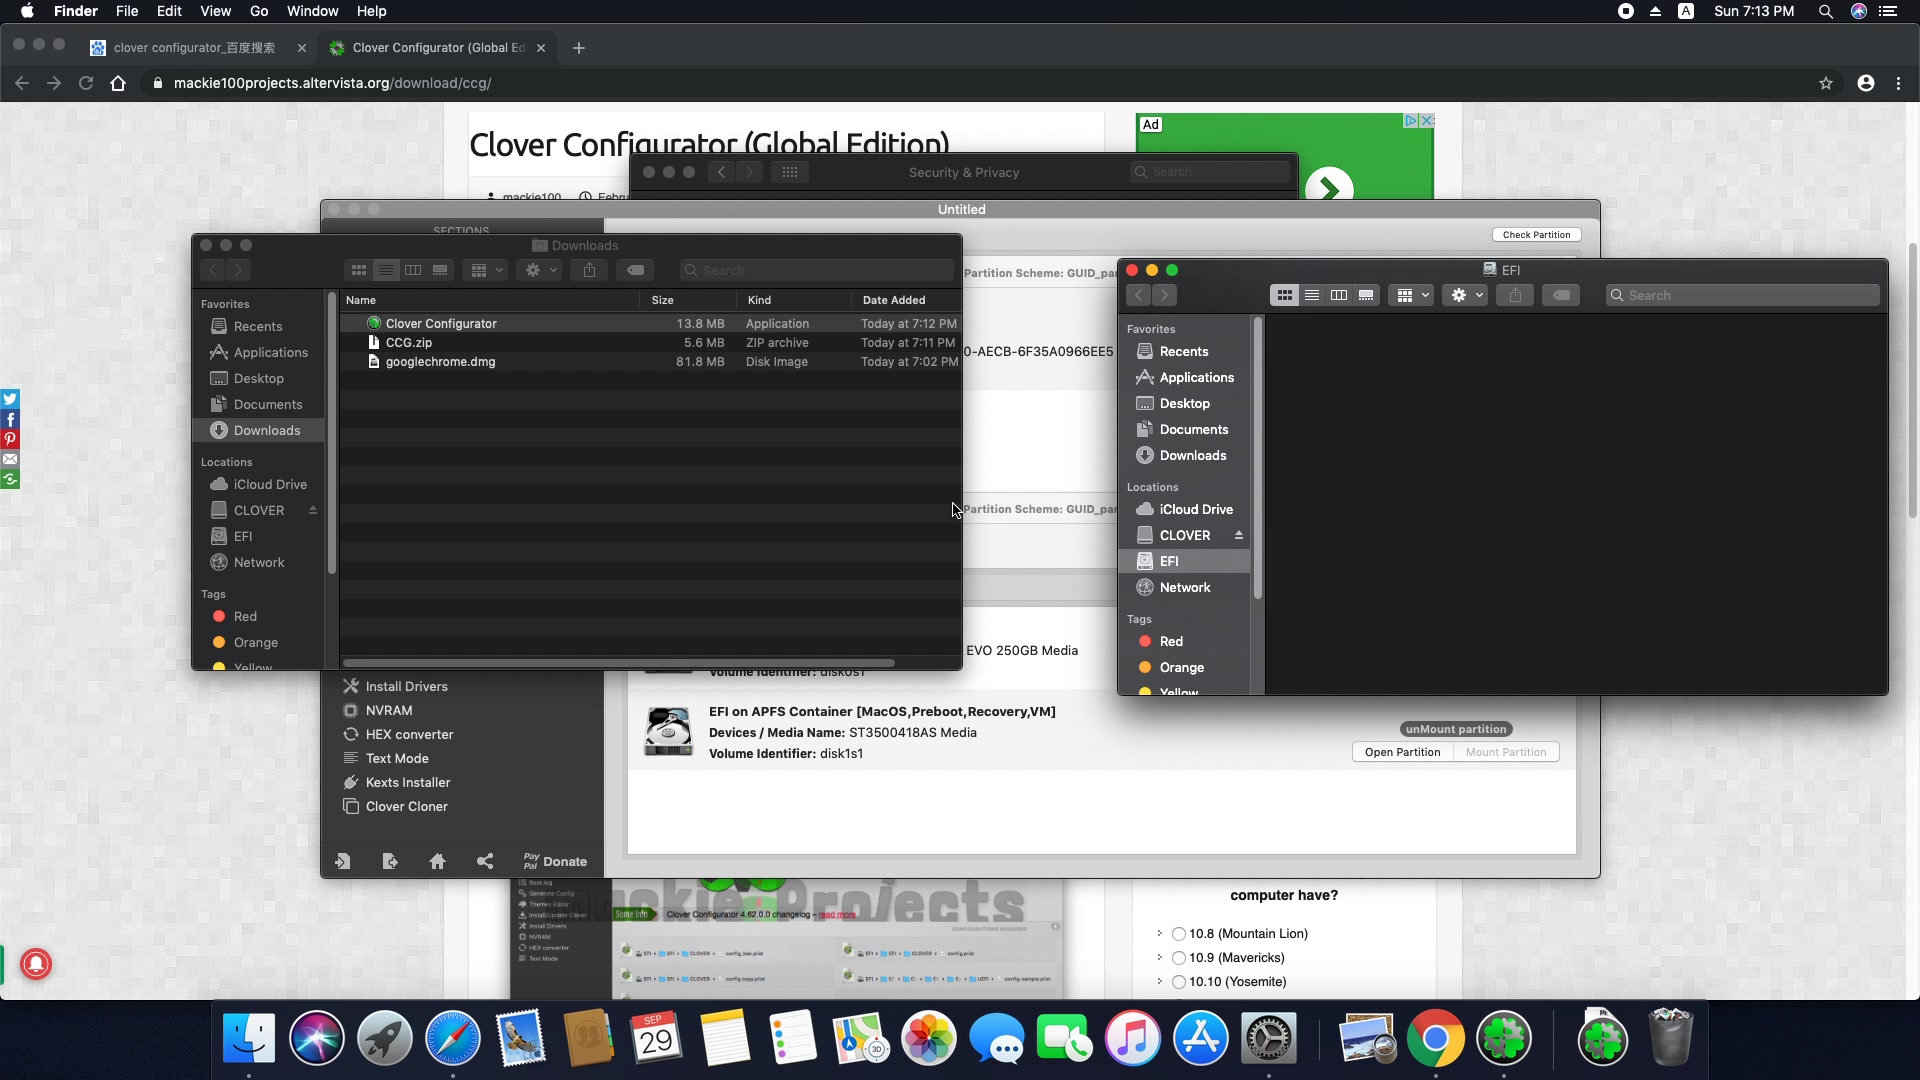Click the Check Partition button
Image resolution: width=1920 pixels, height=1080 pixels.
click(1536, 235)
